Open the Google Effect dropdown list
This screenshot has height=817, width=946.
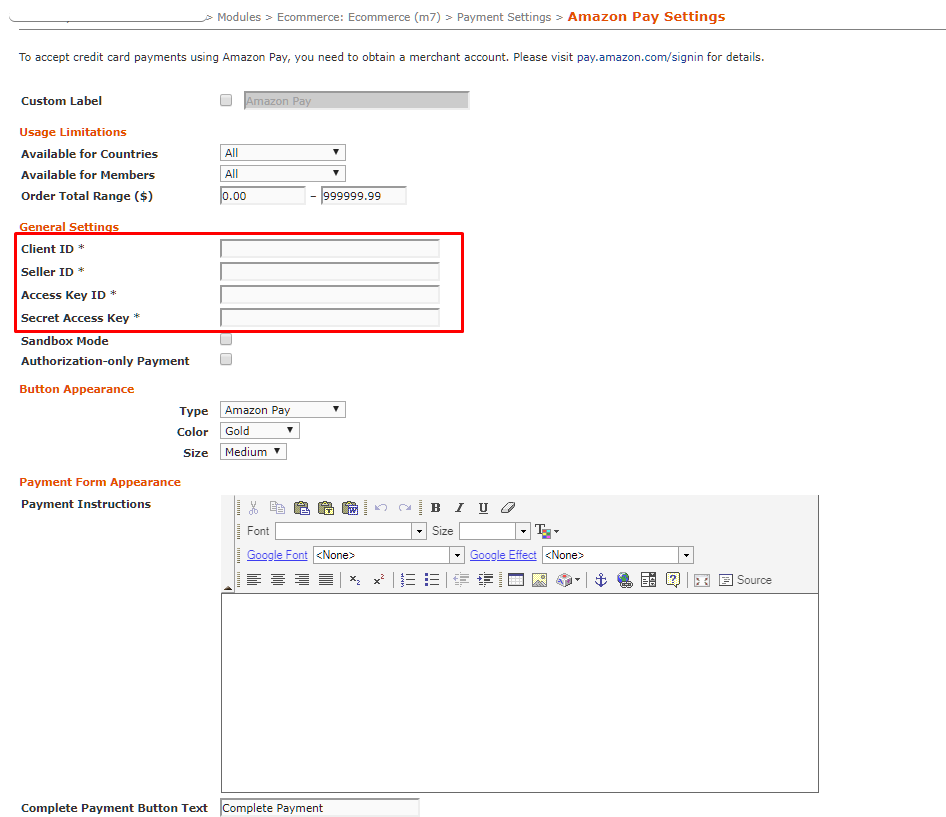pos(618,555)
